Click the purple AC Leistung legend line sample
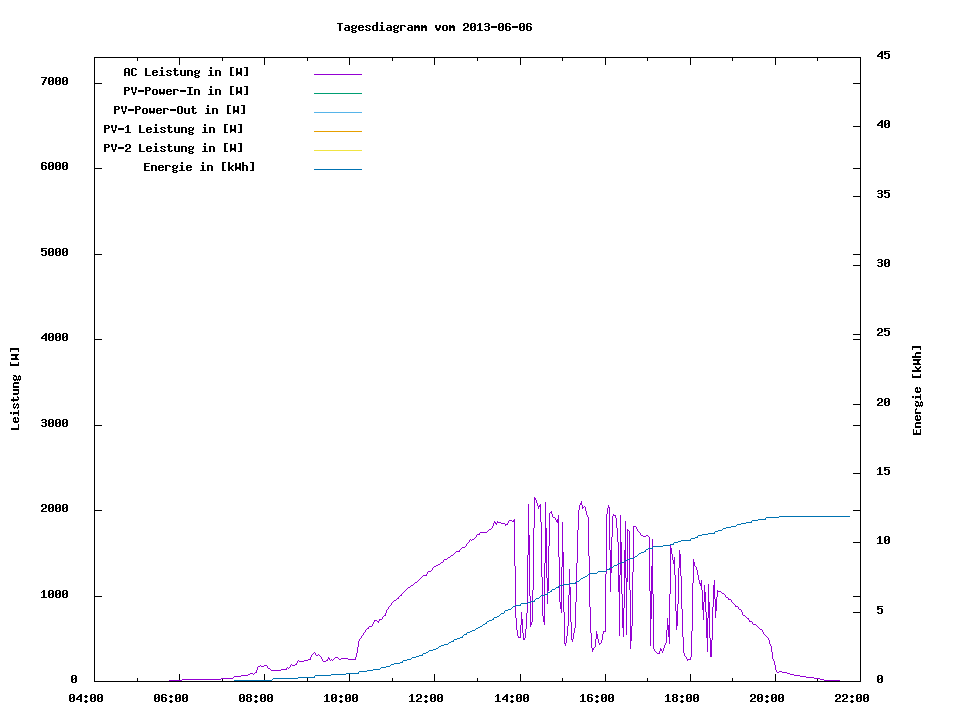 coord(337,74)
